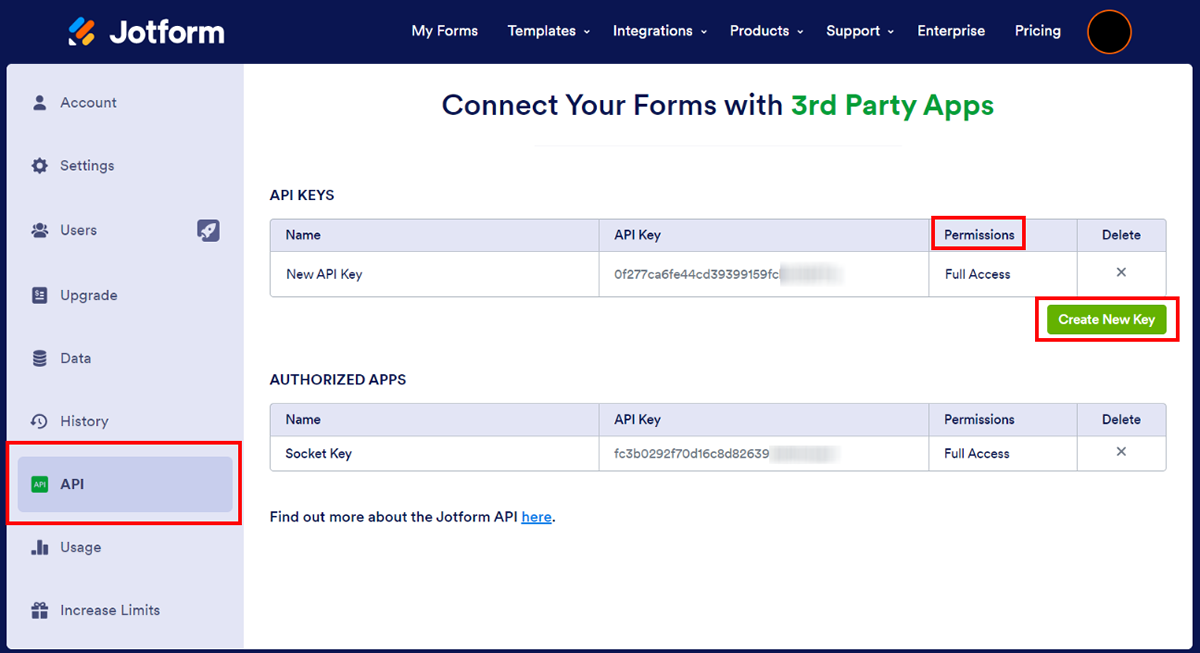Delete the New API Key row
1200x653 pixels.
point(1121,273)
